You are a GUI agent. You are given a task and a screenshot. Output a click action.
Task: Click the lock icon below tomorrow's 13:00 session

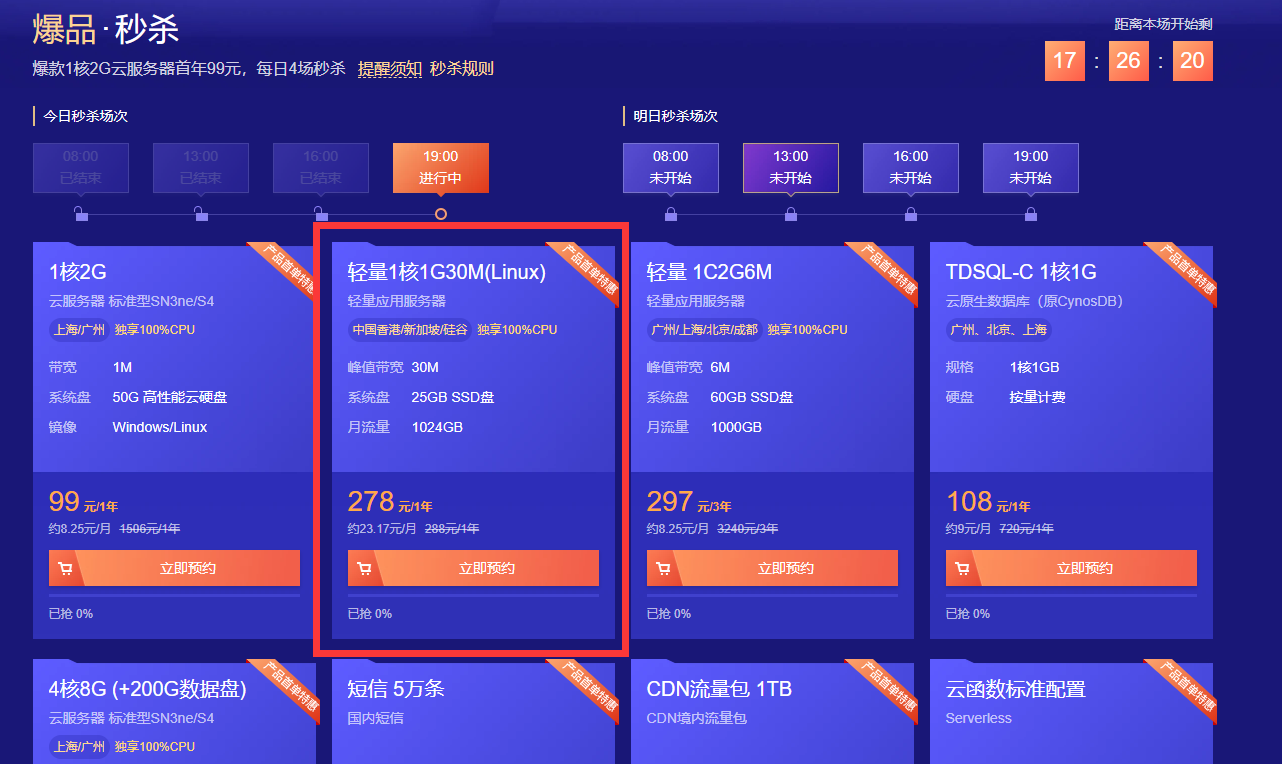pos(791,214)
